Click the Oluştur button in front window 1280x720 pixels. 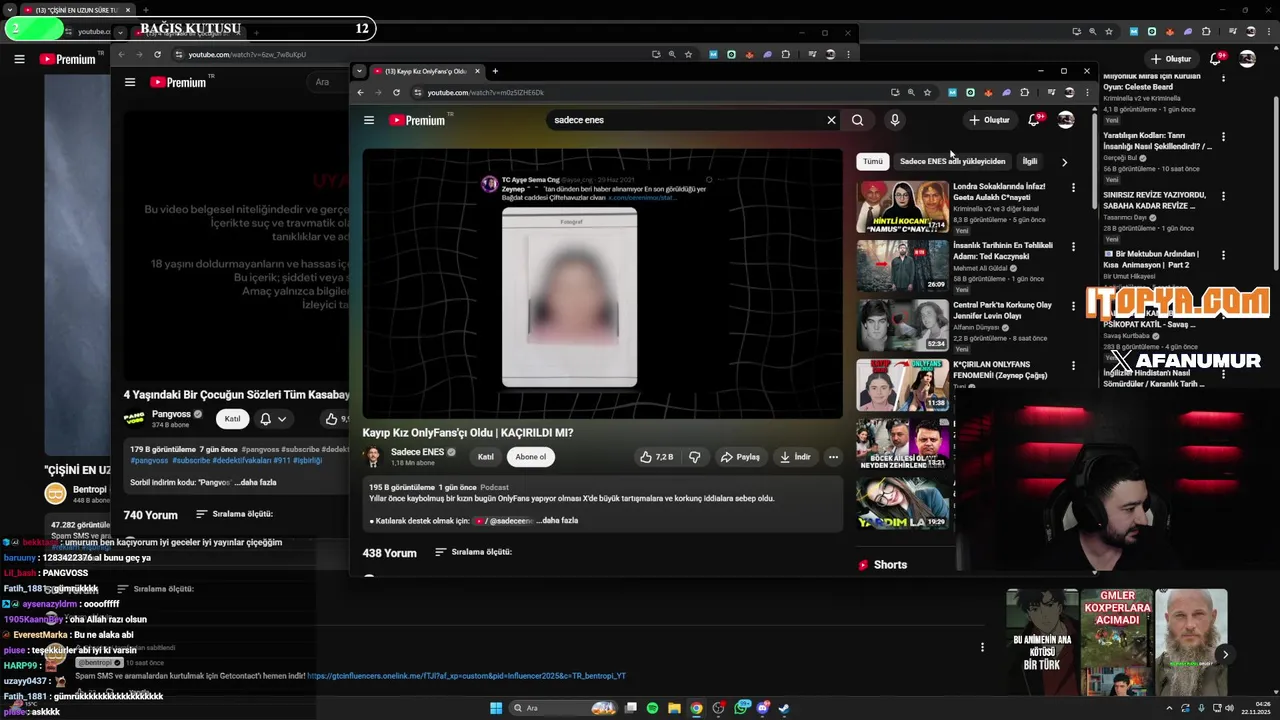pyautogui.click(x=990, y=120)
